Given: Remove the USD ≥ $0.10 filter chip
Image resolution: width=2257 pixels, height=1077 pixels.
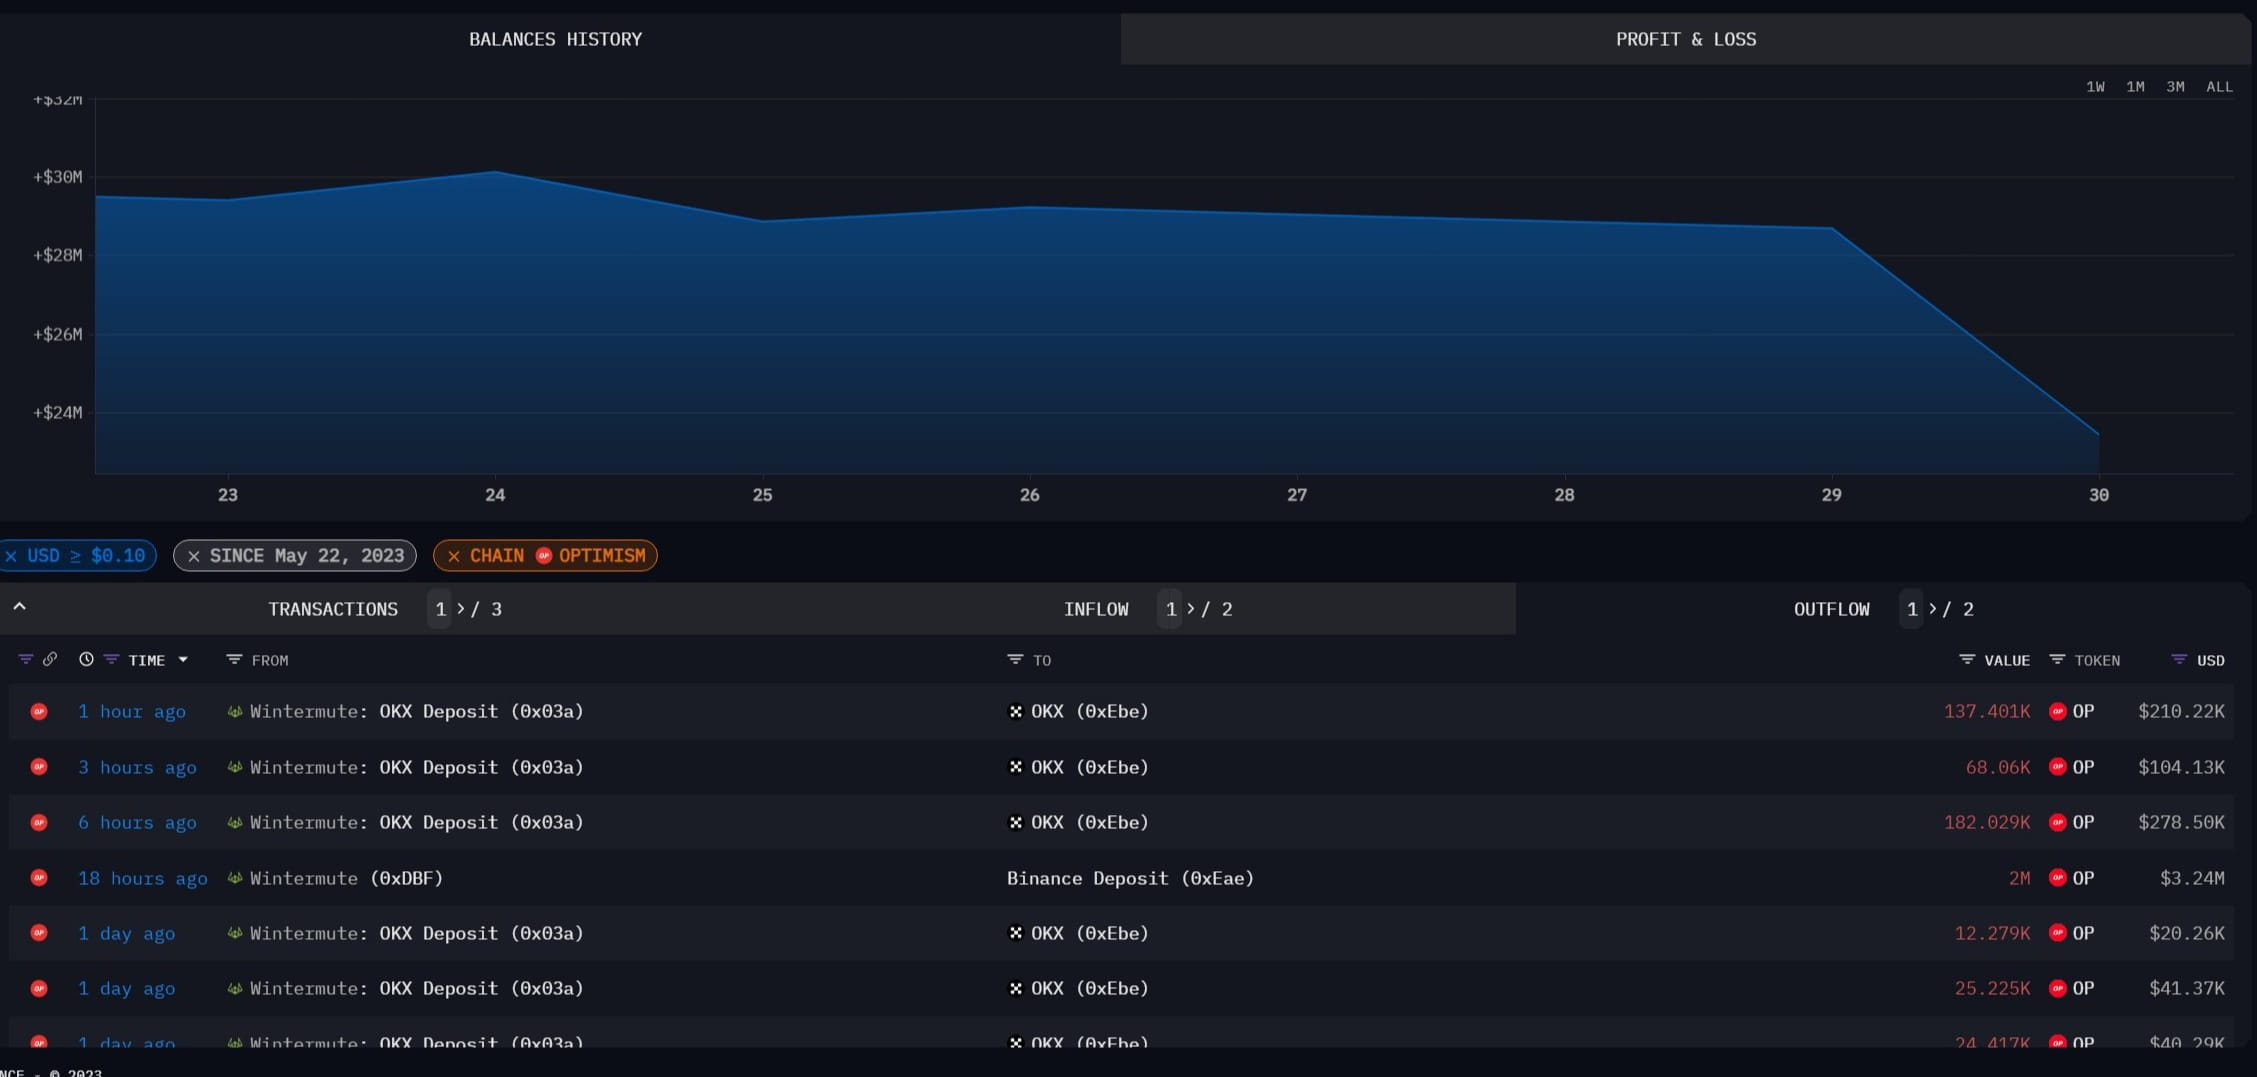Looking at the screenshot, I should [11, 556].
